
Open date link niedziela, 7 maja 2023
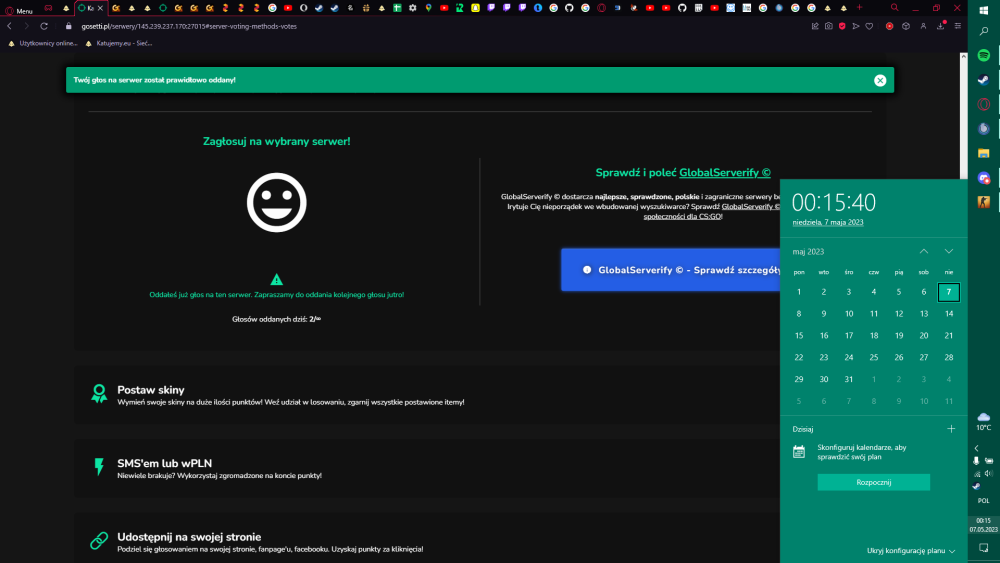(x=828, y=223)
